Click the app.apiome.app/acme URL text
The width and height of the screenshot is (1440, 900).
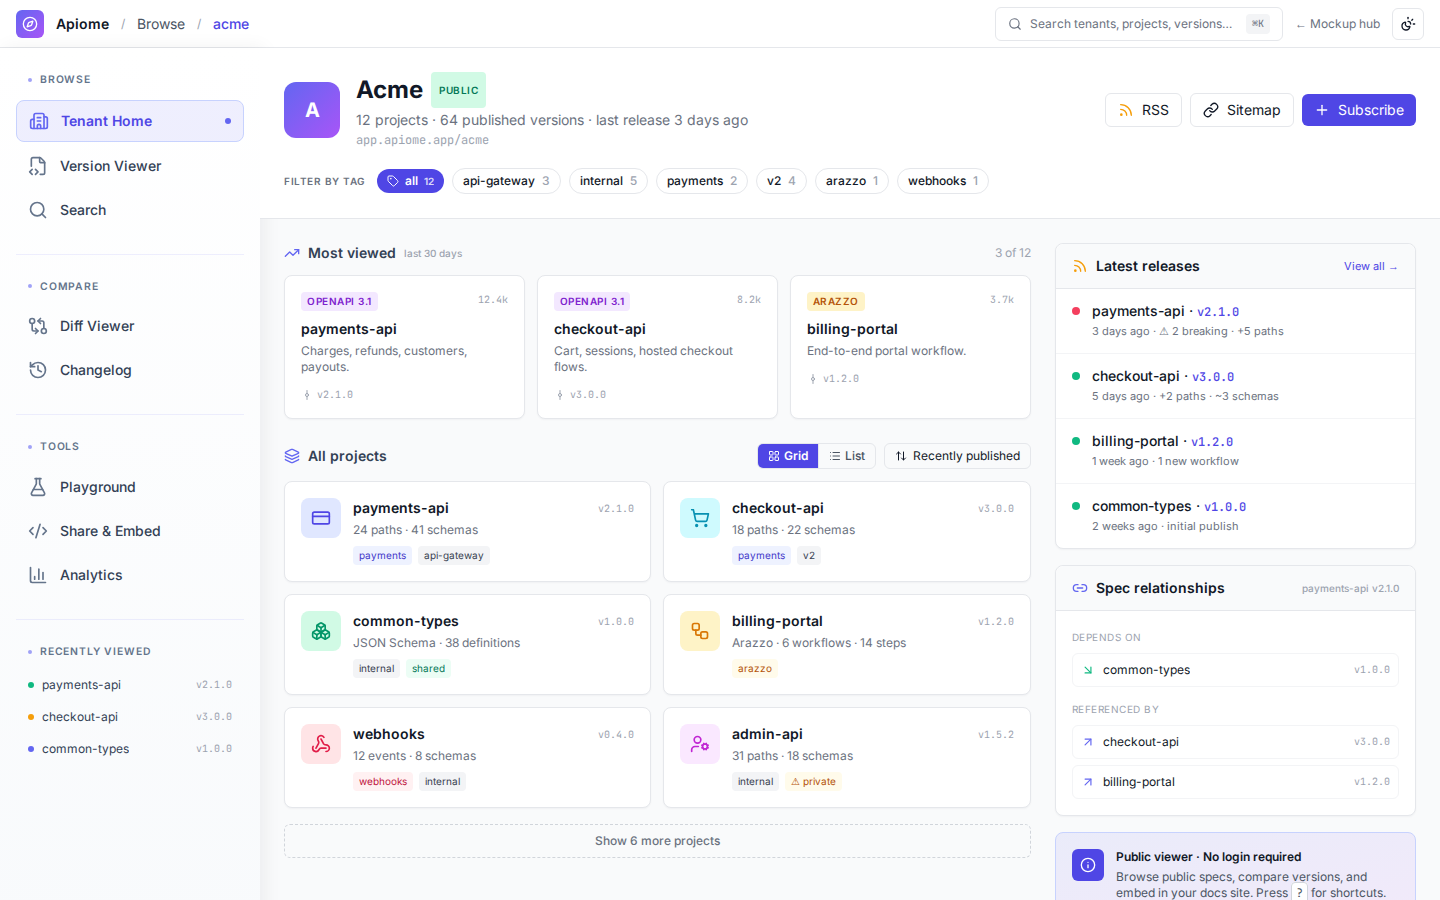click(x=422, y=140)
